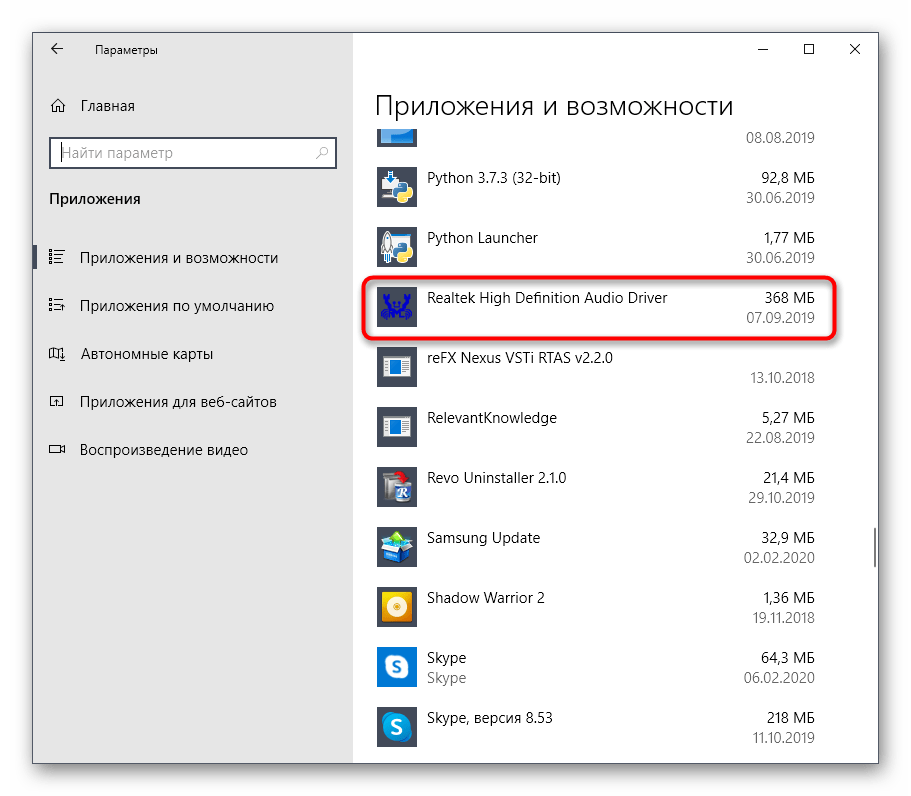This screenshot has width=911, height=796.
Task: Click the Приложения по умолчанию icon
Action: pyautogui.click(x=56, y=305)
